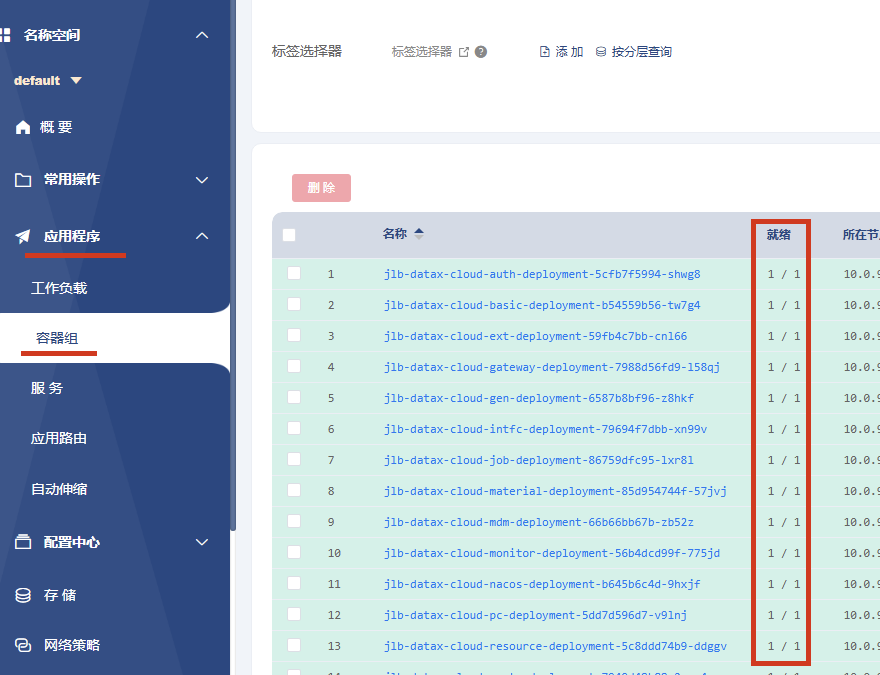Click the 常用操作 folder icon
This screenshot has height=675, width=880.
(23, 180)
